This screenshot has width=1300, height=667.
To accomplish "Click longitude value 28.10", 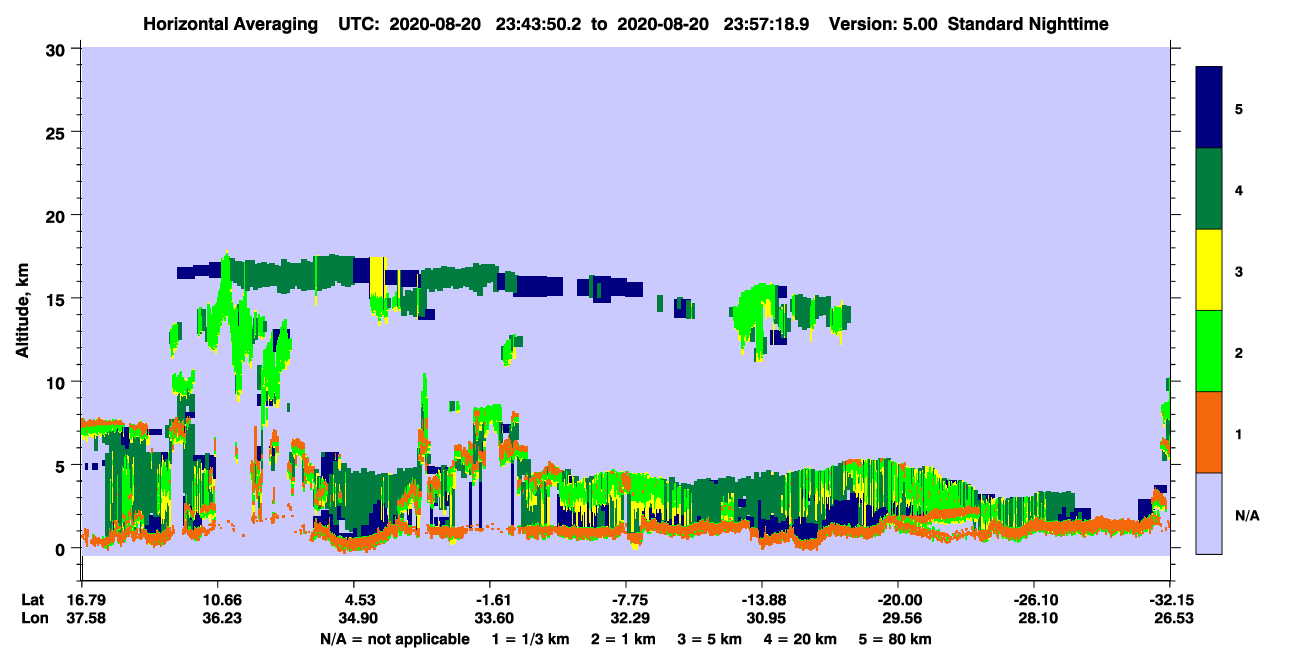I will [1037, 619].
